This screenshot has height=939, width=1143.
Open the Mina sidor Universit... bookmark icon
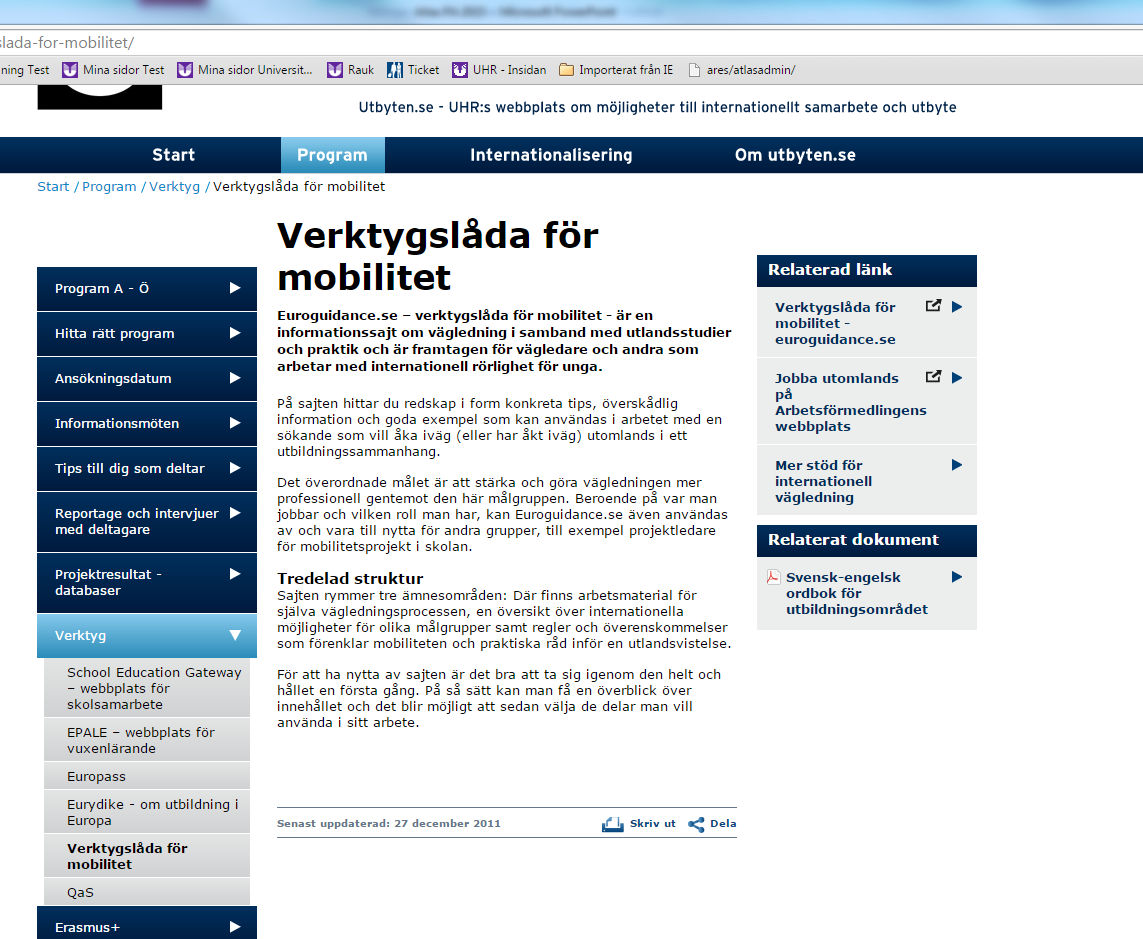(185, 70)
